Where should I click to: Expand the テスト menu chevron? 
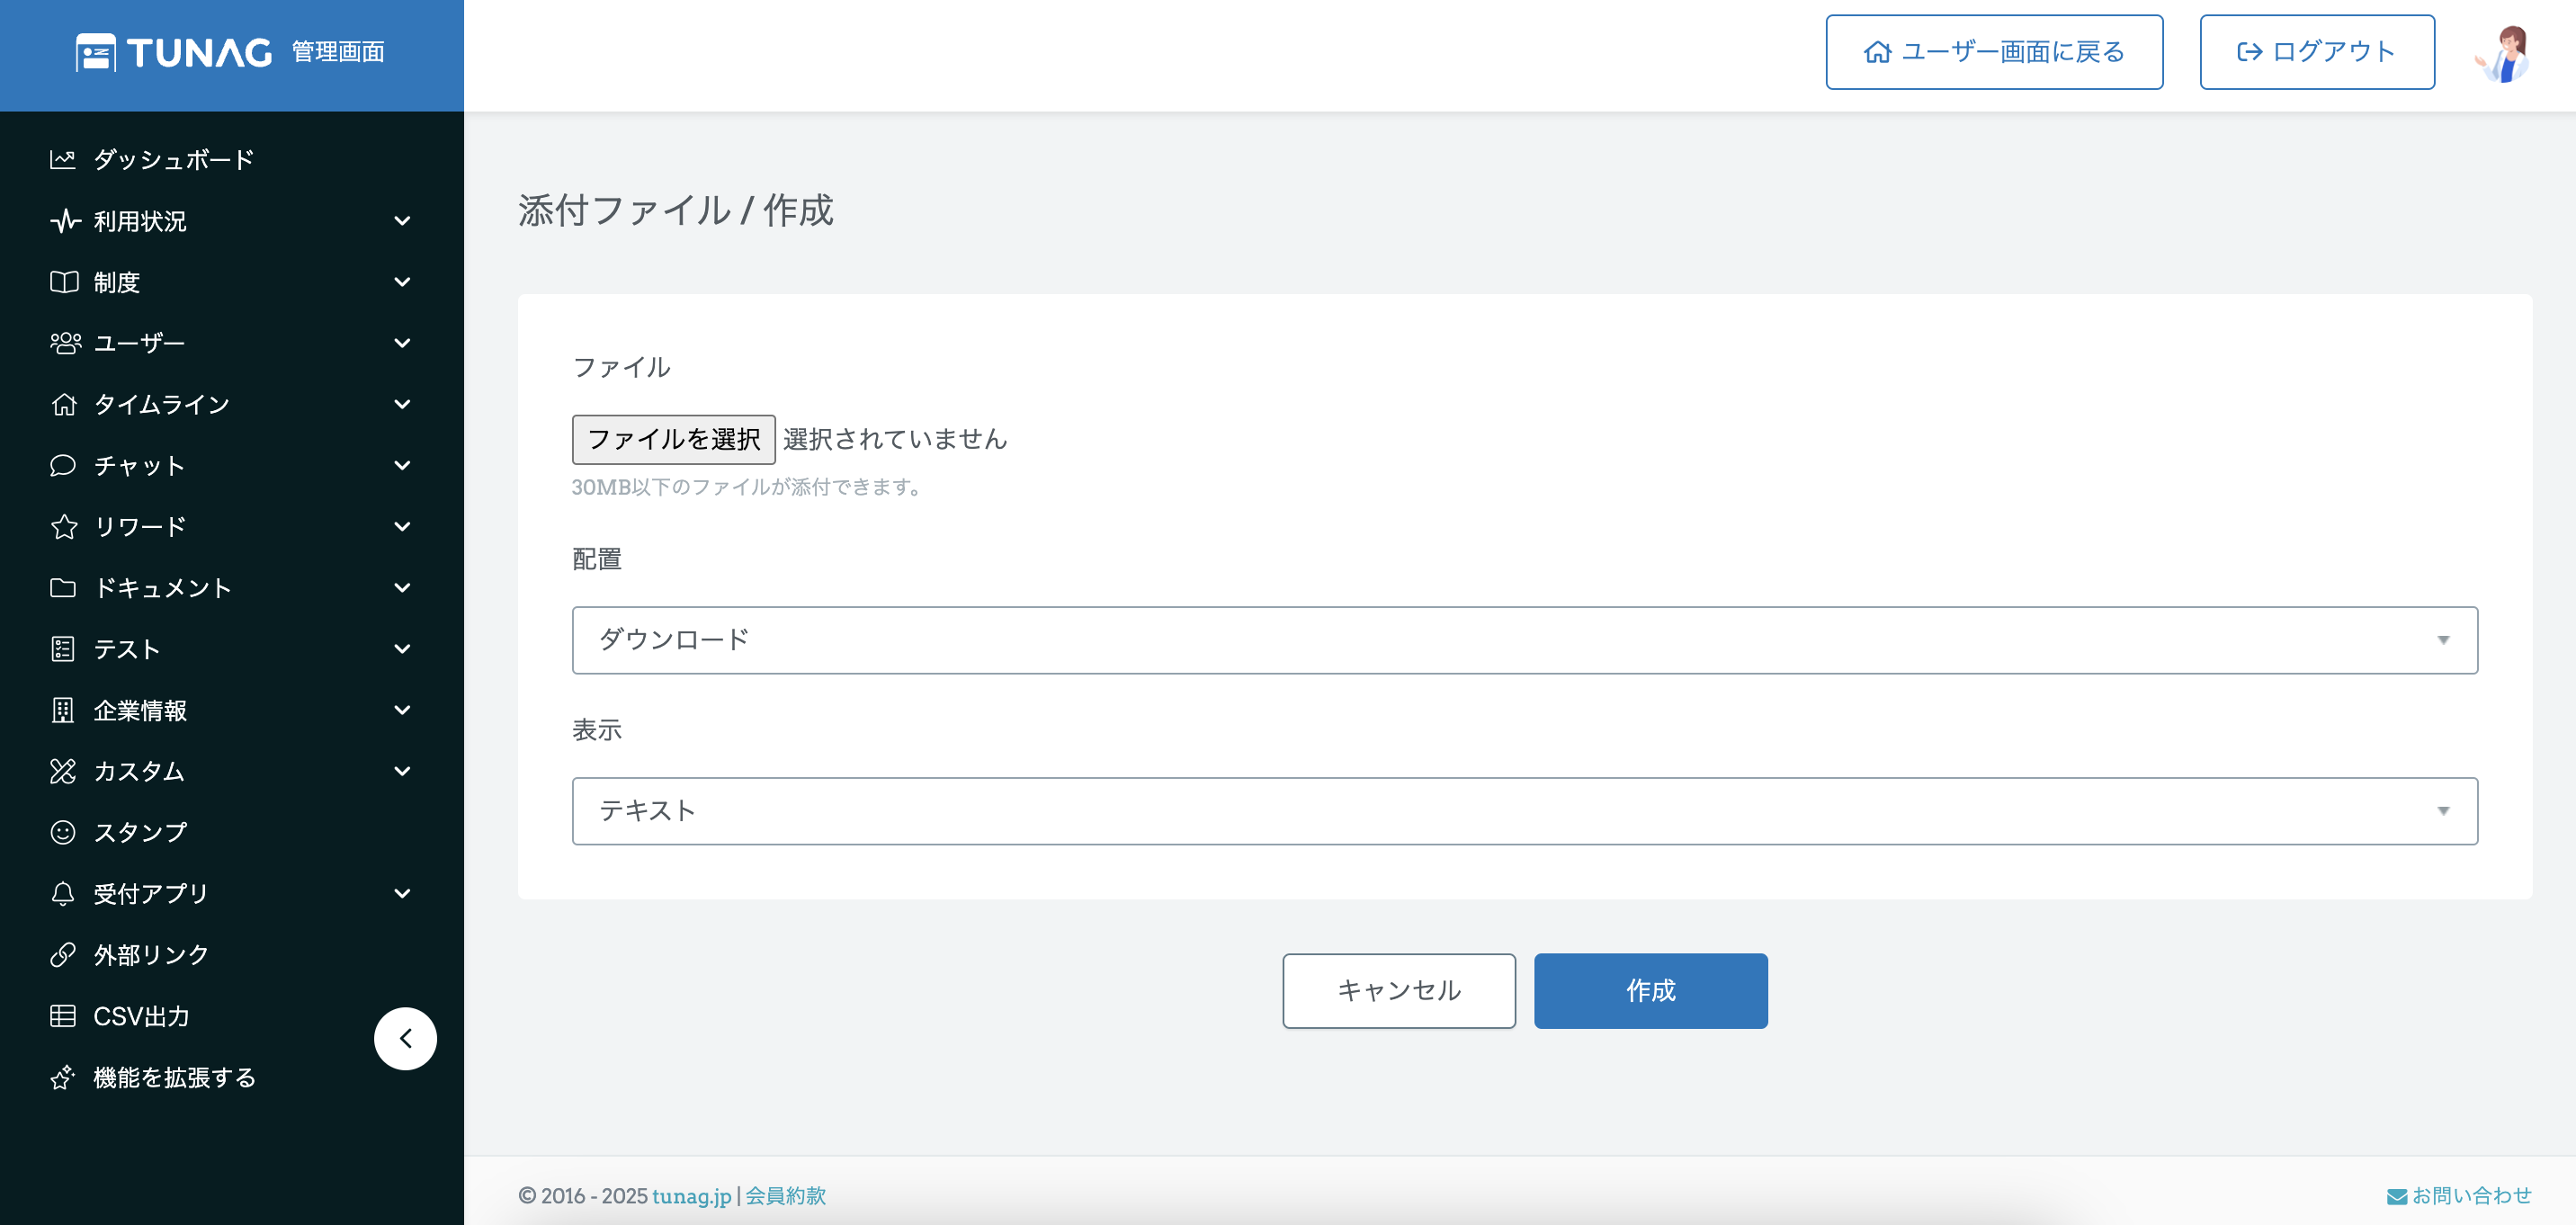402,649
